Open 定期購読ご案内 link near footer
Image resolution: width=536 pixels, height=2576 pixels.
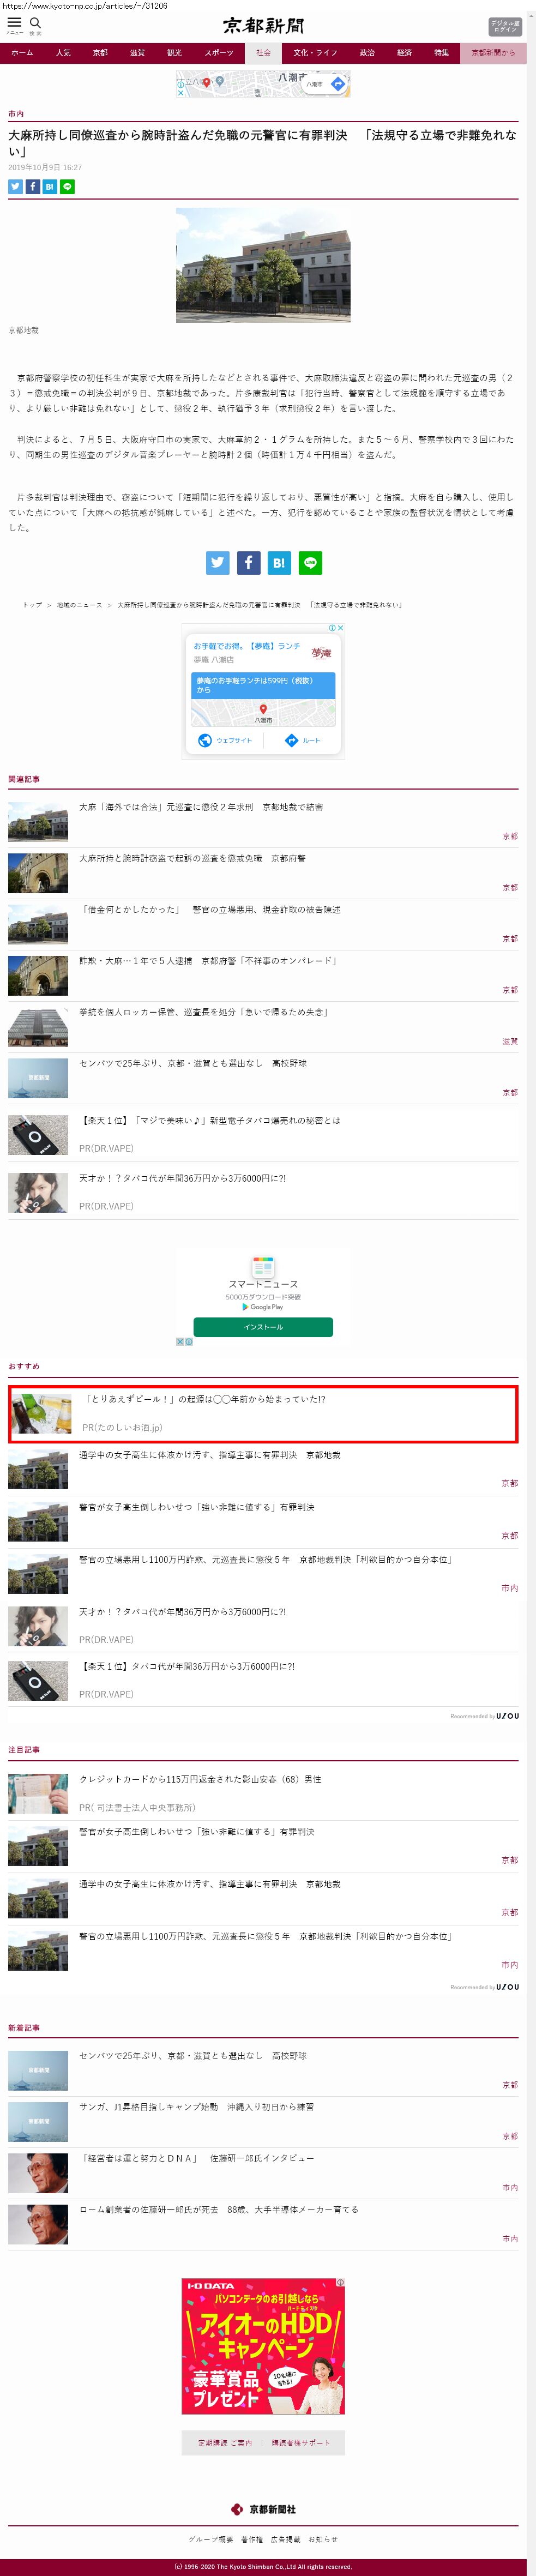(225, 2443)
